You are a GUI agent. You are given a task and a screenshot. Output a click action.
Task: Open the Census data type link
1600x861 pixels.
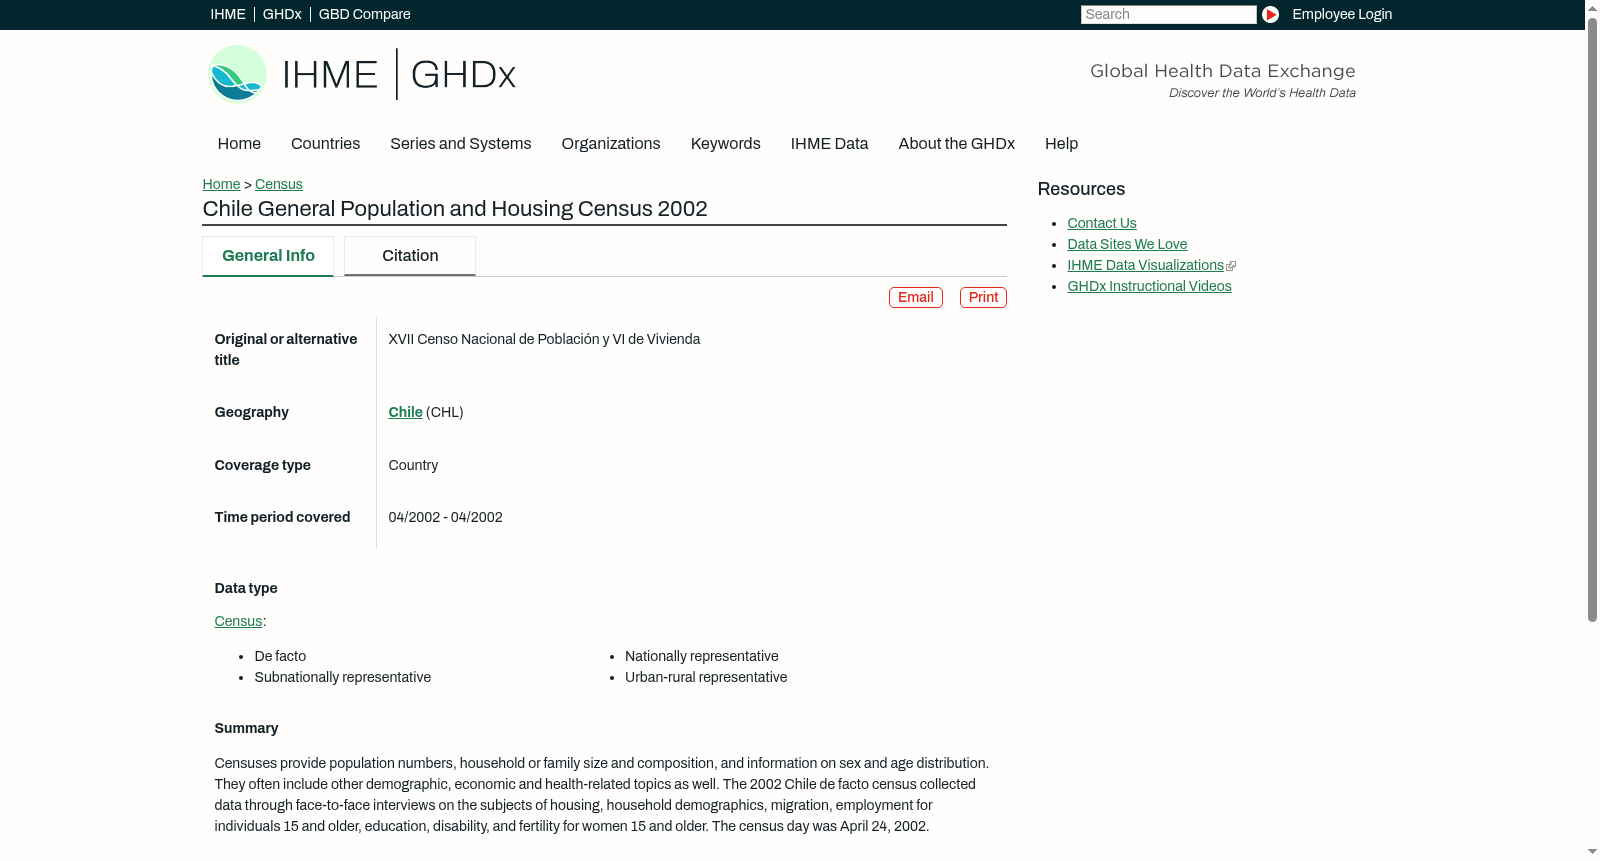click(238, 621)
